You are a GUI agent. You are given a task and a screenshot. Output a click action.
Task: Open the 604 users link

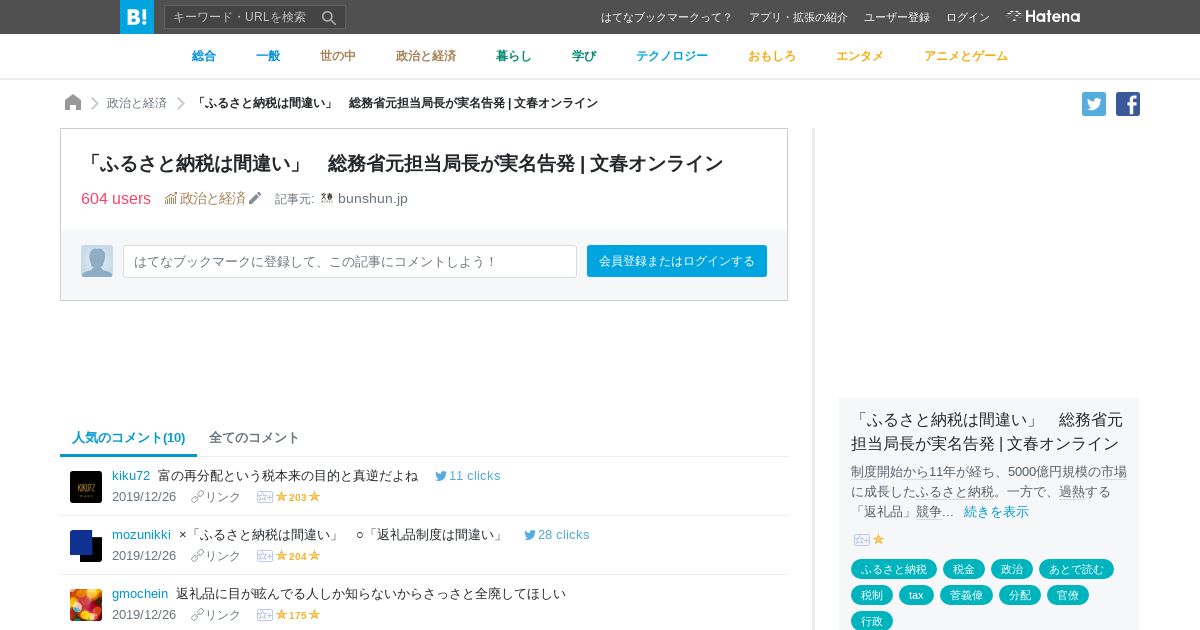pyautogui.click(x=116, y=198)
